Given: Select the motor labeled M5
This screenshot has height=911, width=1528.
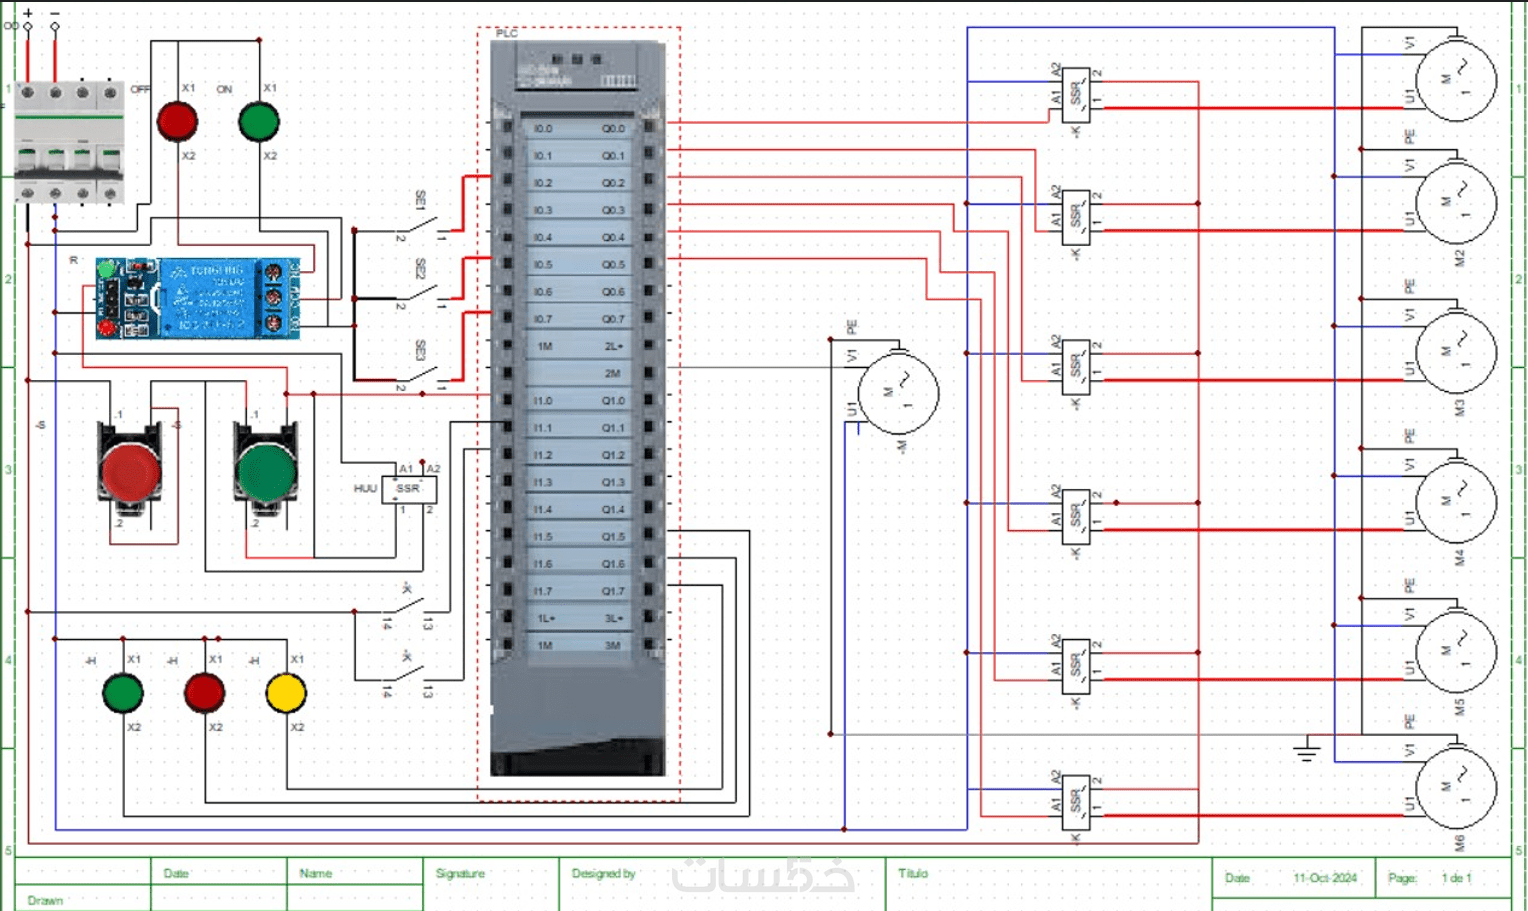Looking at the screenshot, I should point(1457,652).
